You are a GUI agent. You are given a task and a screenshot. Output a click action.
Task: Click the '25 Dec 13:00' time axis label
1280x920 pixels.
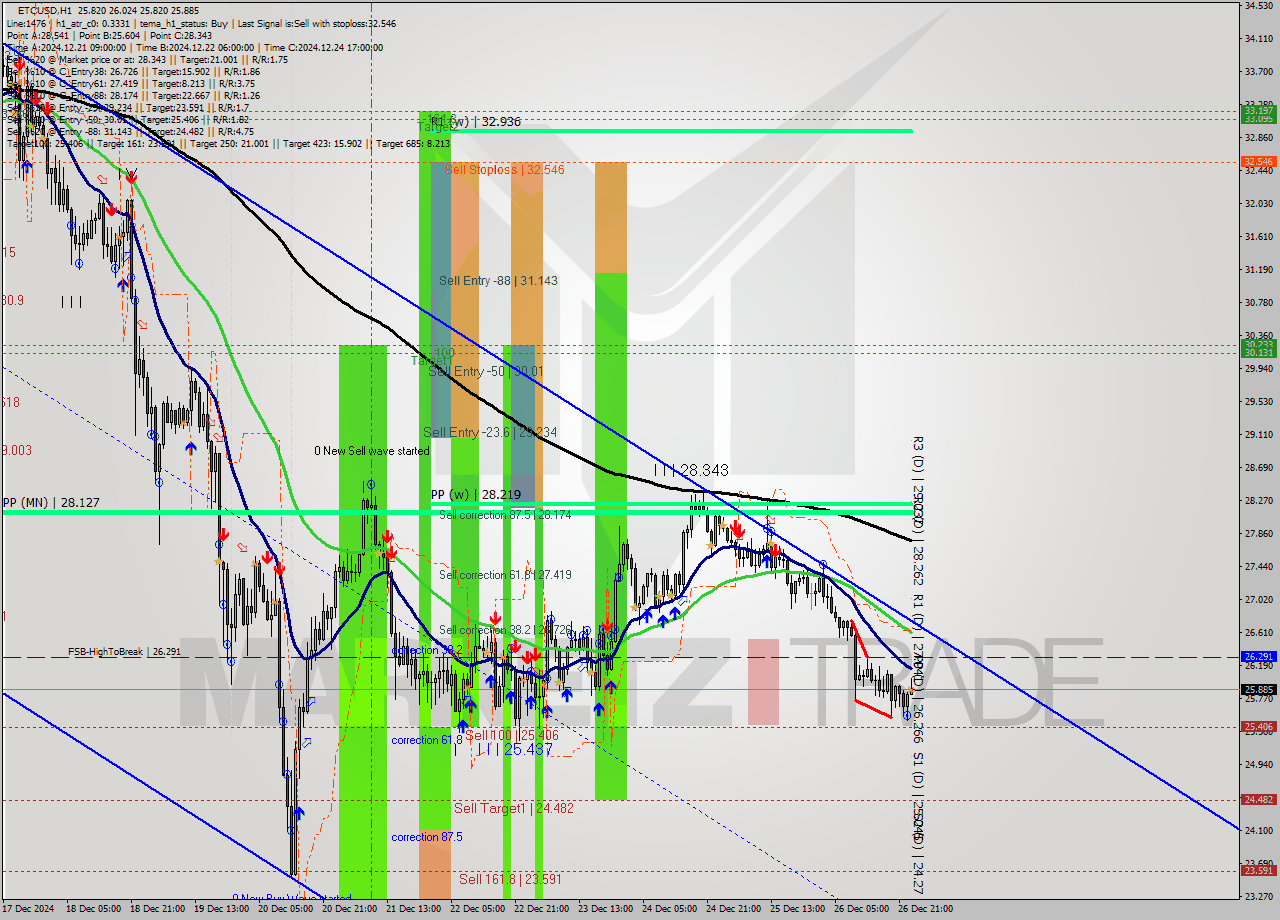pyautogui.click(x=797, y=909)
